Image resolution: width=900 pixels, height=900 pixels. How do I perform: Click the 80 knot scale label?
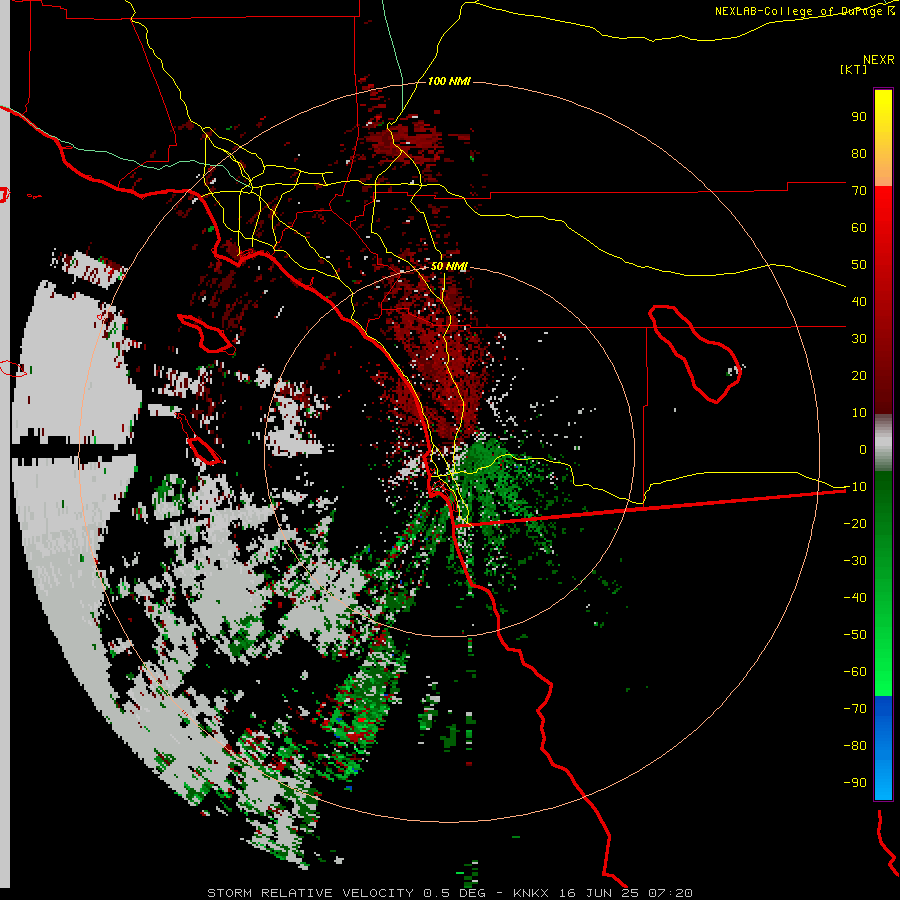859,154
